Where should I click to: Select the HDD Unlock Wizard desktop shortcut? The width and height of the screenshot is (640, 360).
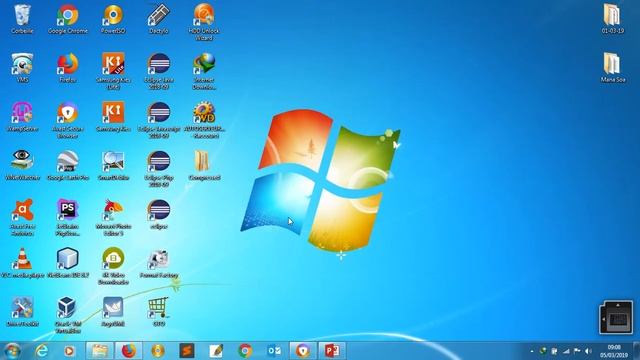point(204,22)
